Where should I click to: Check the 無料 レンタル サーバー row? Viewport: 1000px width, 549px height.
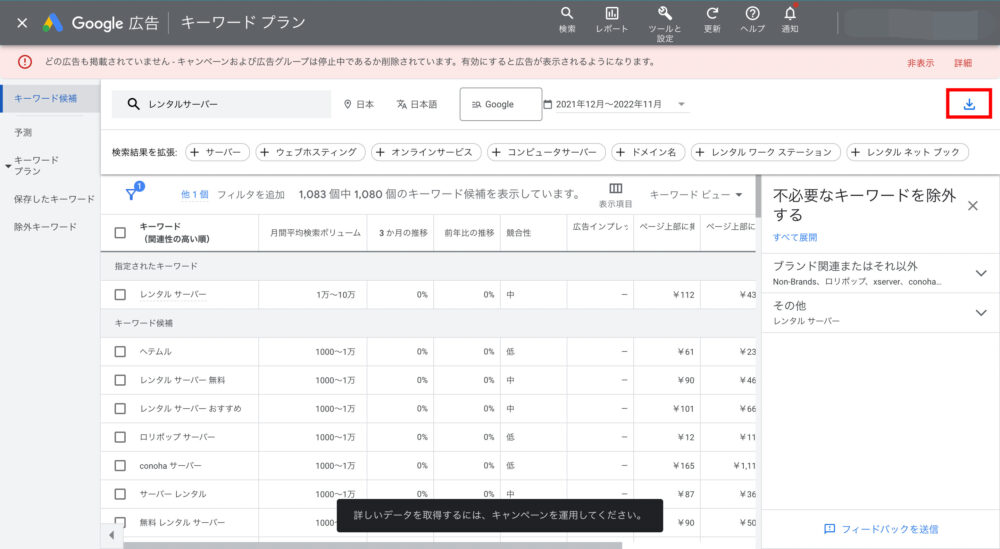click(x=120, y=522)
